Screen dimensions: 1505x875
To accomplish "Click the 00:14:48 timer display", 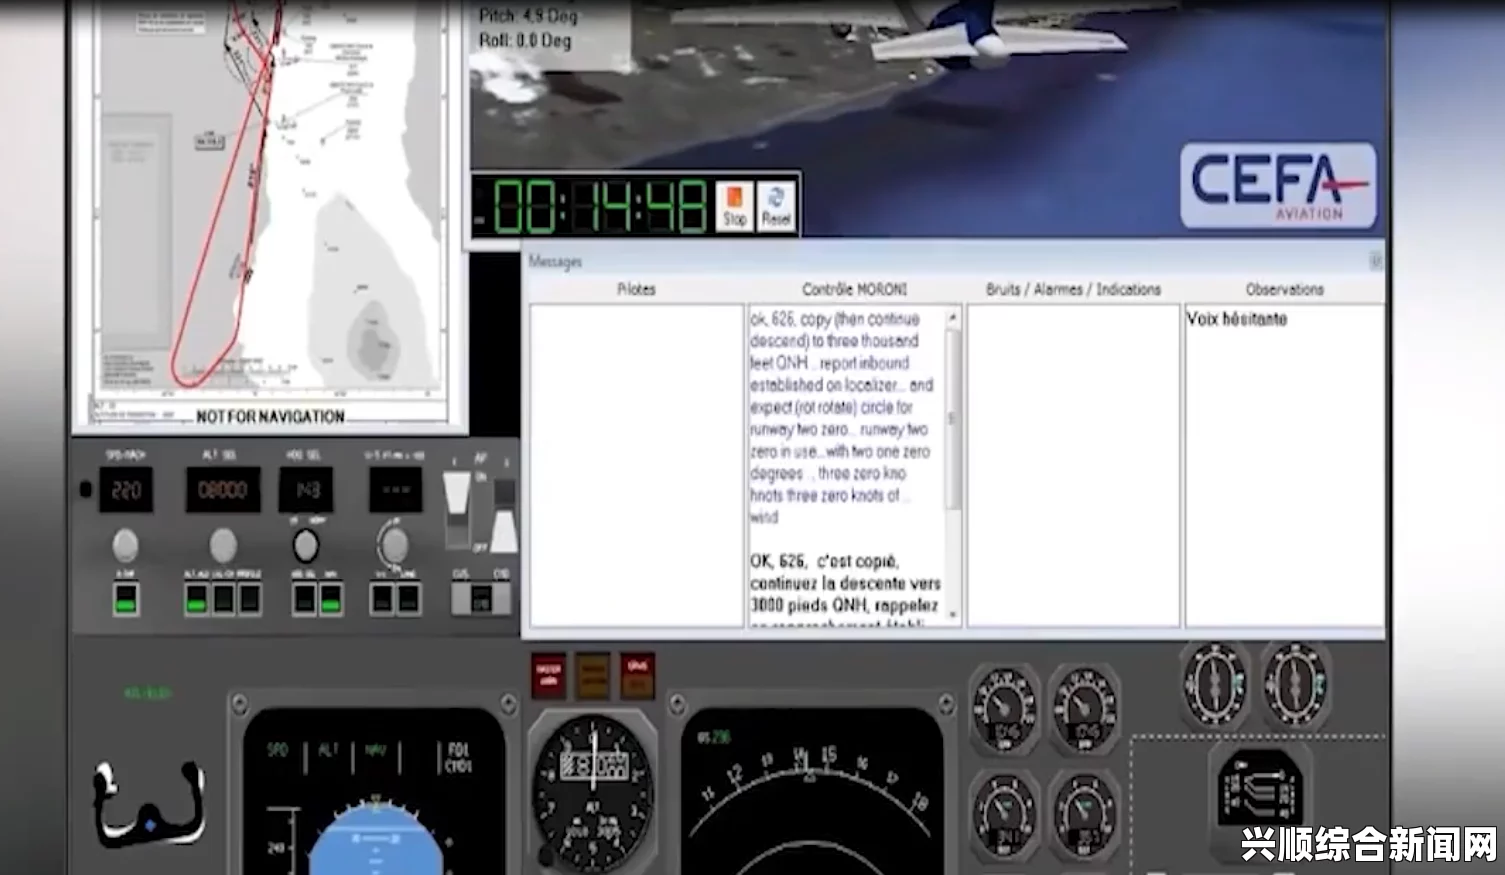I will (600, 207).
